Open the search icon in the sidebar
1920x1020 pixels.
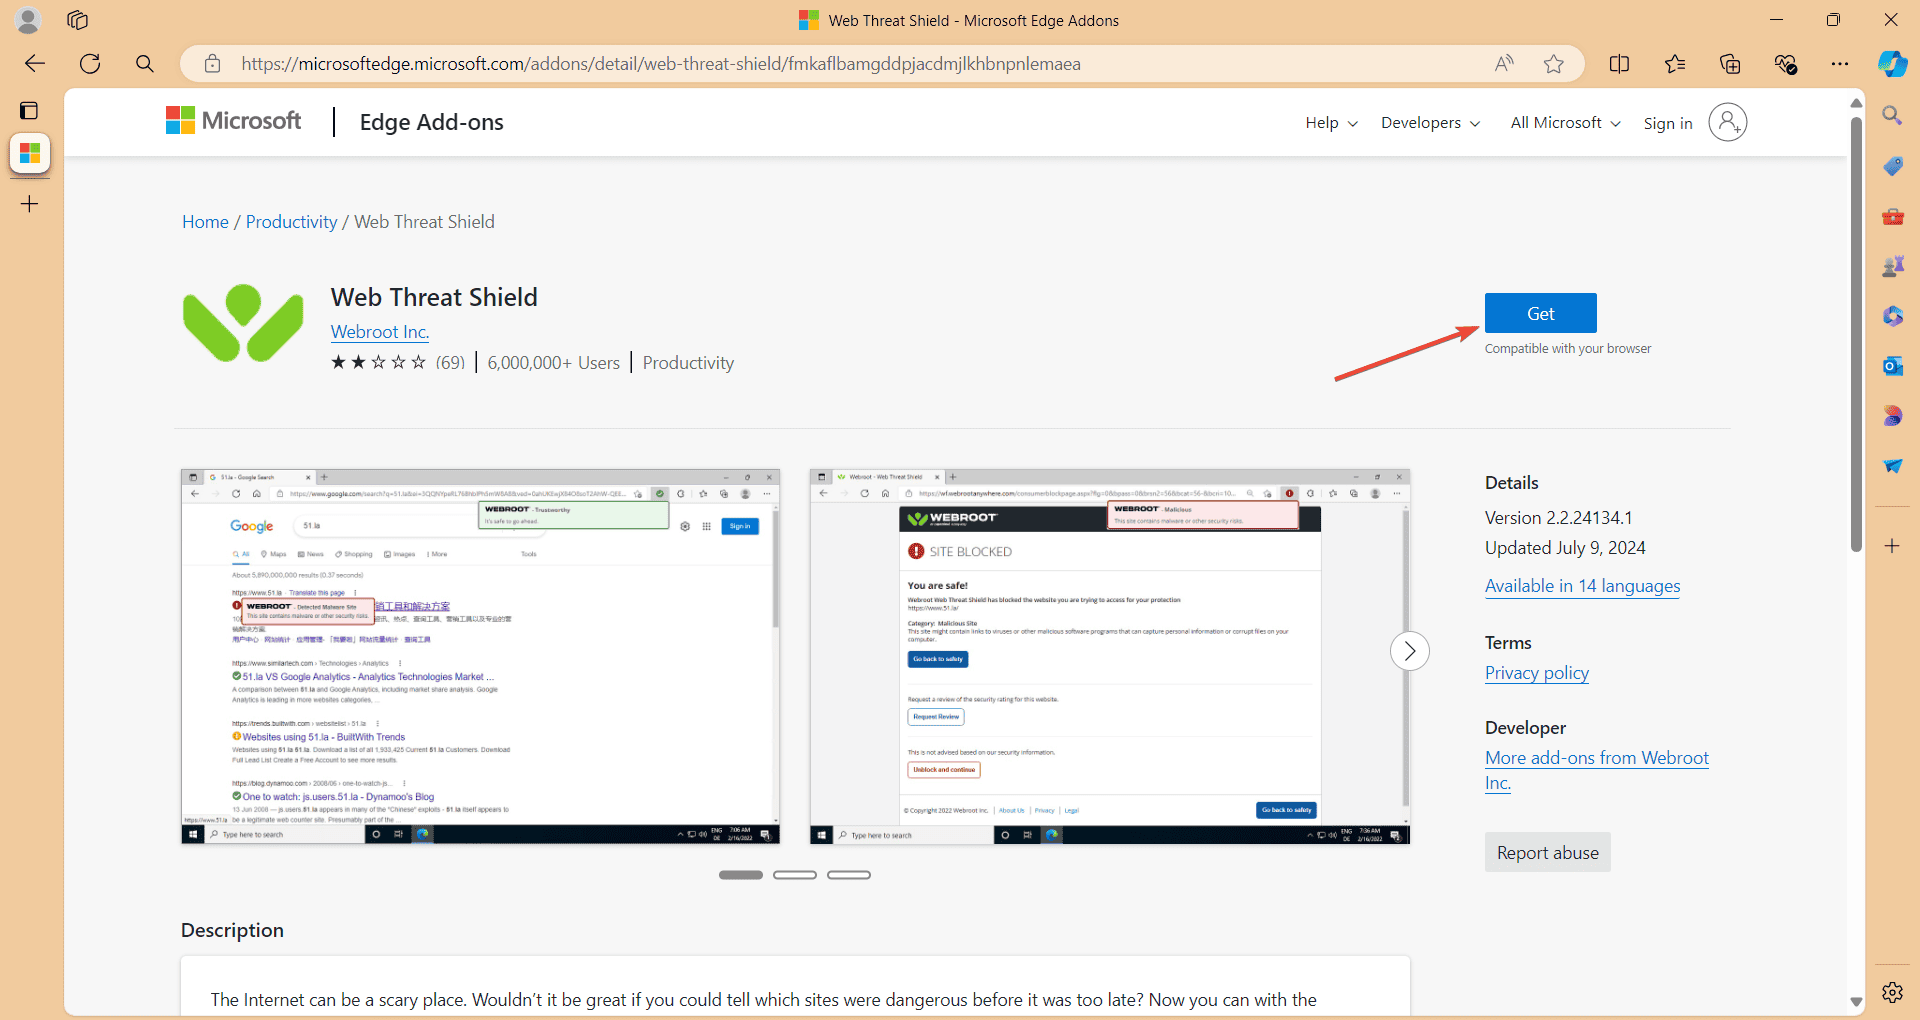tap(1893, 114)
